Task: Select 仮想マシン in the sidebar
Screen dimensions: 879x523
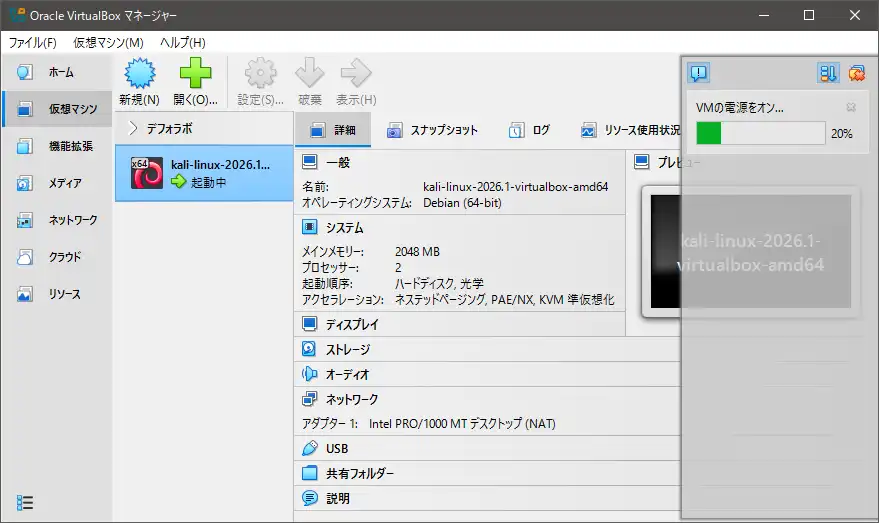Action: click(56, 109)
